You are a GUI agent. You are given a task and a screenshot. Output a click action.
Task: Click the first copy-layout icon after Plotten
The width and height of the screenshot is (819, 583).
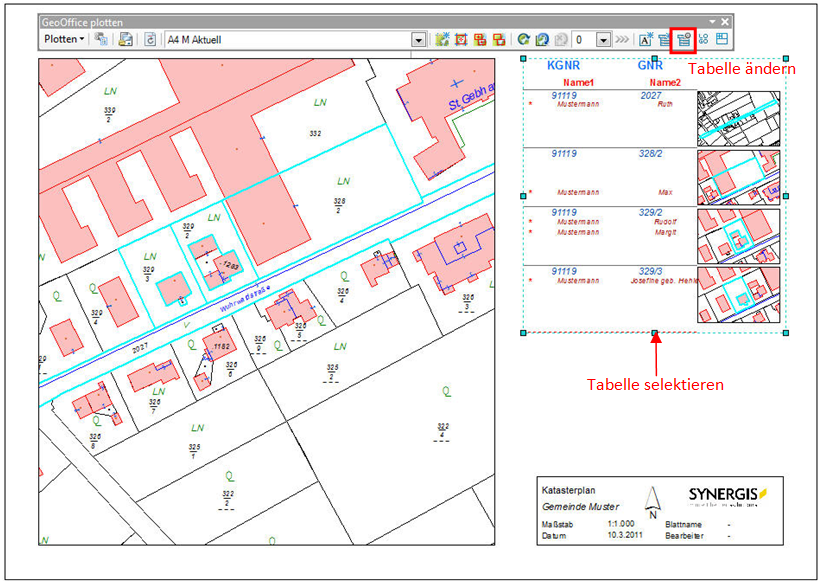pos(101,40)
